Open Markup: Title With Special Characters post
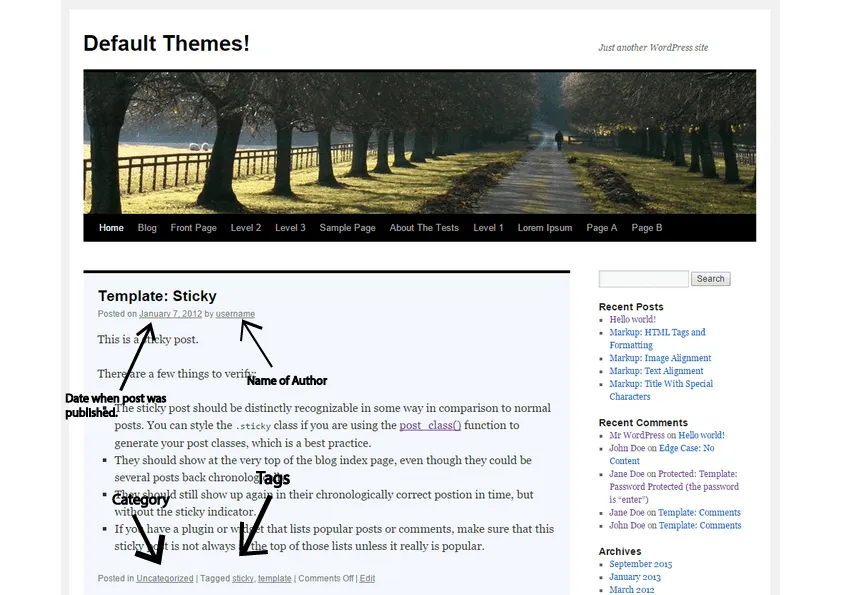This screenshot has width=842, height=595. [x=661, y=390]
